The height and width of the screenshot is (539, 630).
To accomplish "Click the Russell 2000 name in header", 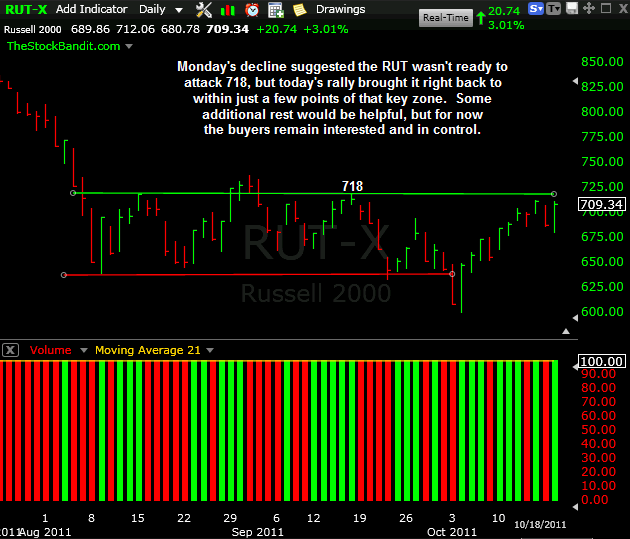I will (33, 29).
